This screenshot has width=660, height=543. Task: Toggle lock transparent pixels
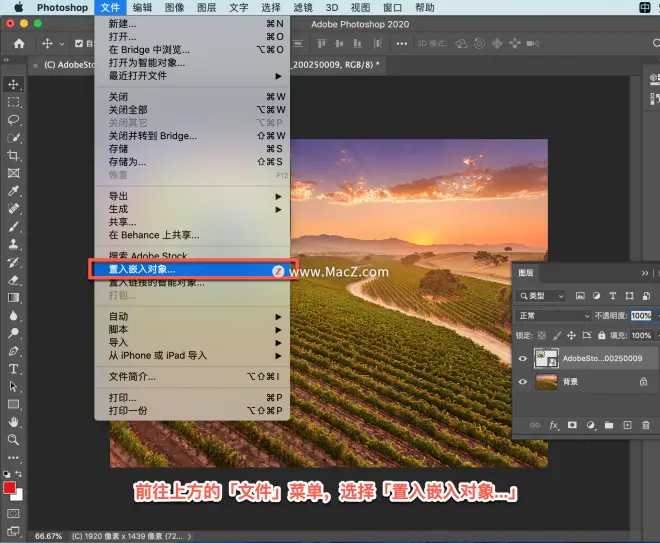(542, 335)
